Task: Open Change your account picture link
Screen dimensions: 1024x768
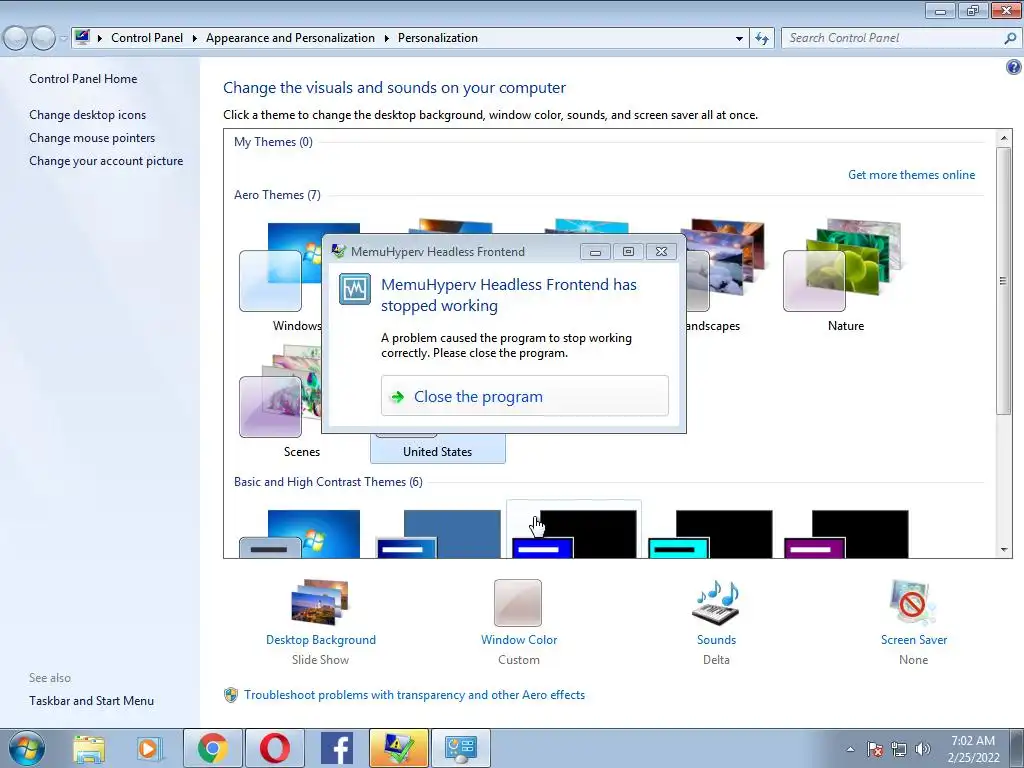Action: (106, 161)
